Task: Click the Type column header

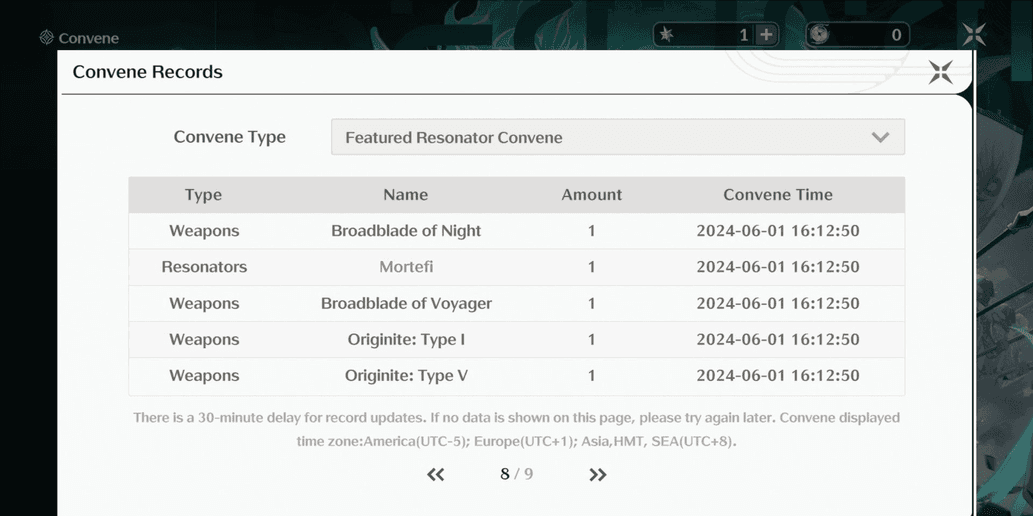Action: point(204,194)
